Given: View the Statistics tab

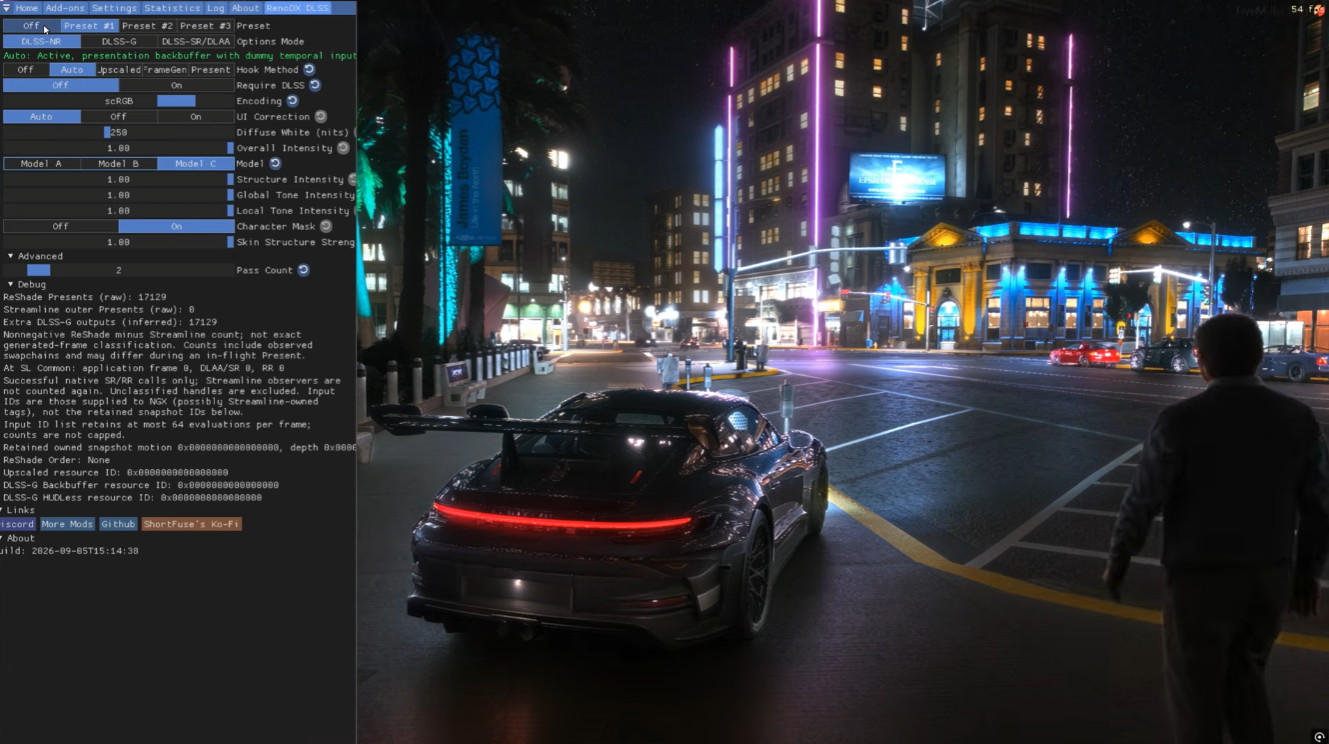Looking at the screenshot, I should click(x=172, y=8).
